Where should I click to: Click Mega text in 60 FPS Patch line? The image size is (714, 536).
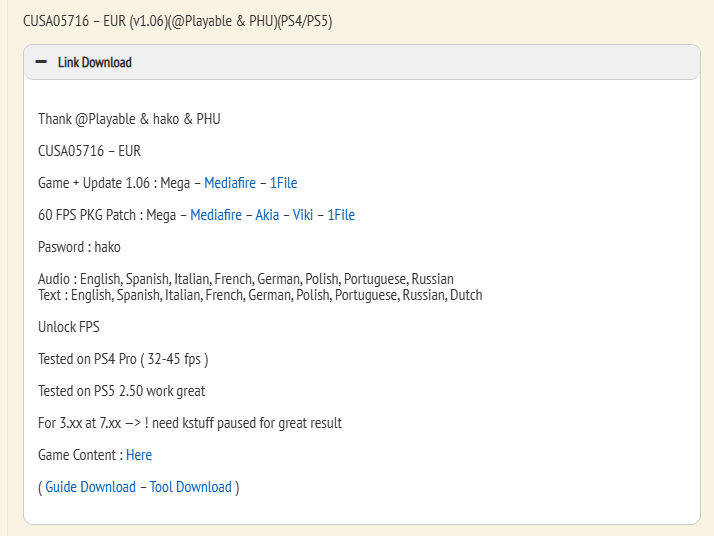point(161,215)
